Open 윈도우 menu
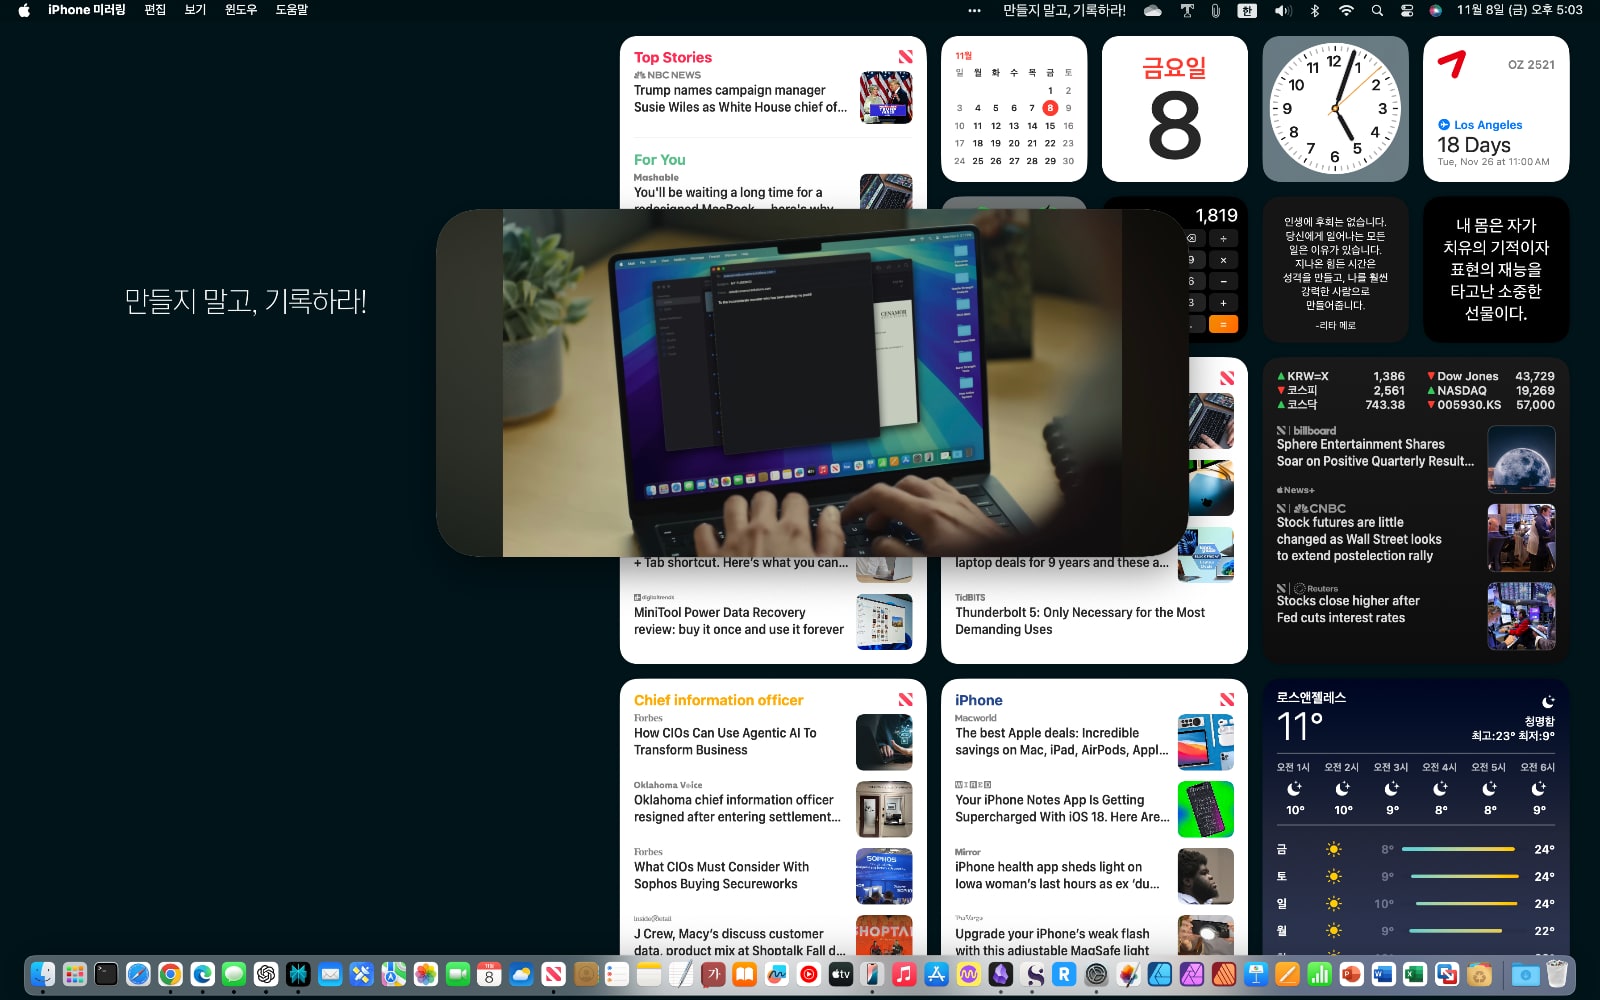Image resolution: width=1600 pixels, height=1000 pixels. 241,10
